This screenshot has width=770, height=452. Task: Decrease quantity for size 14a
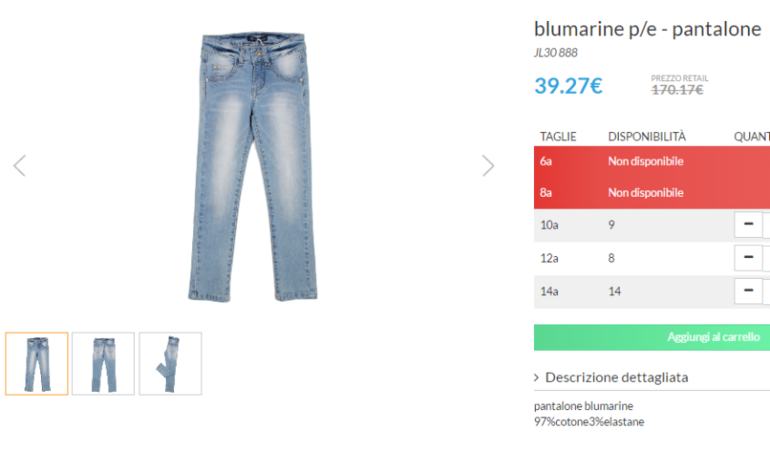pyautogui.click(x=747, y=291)
